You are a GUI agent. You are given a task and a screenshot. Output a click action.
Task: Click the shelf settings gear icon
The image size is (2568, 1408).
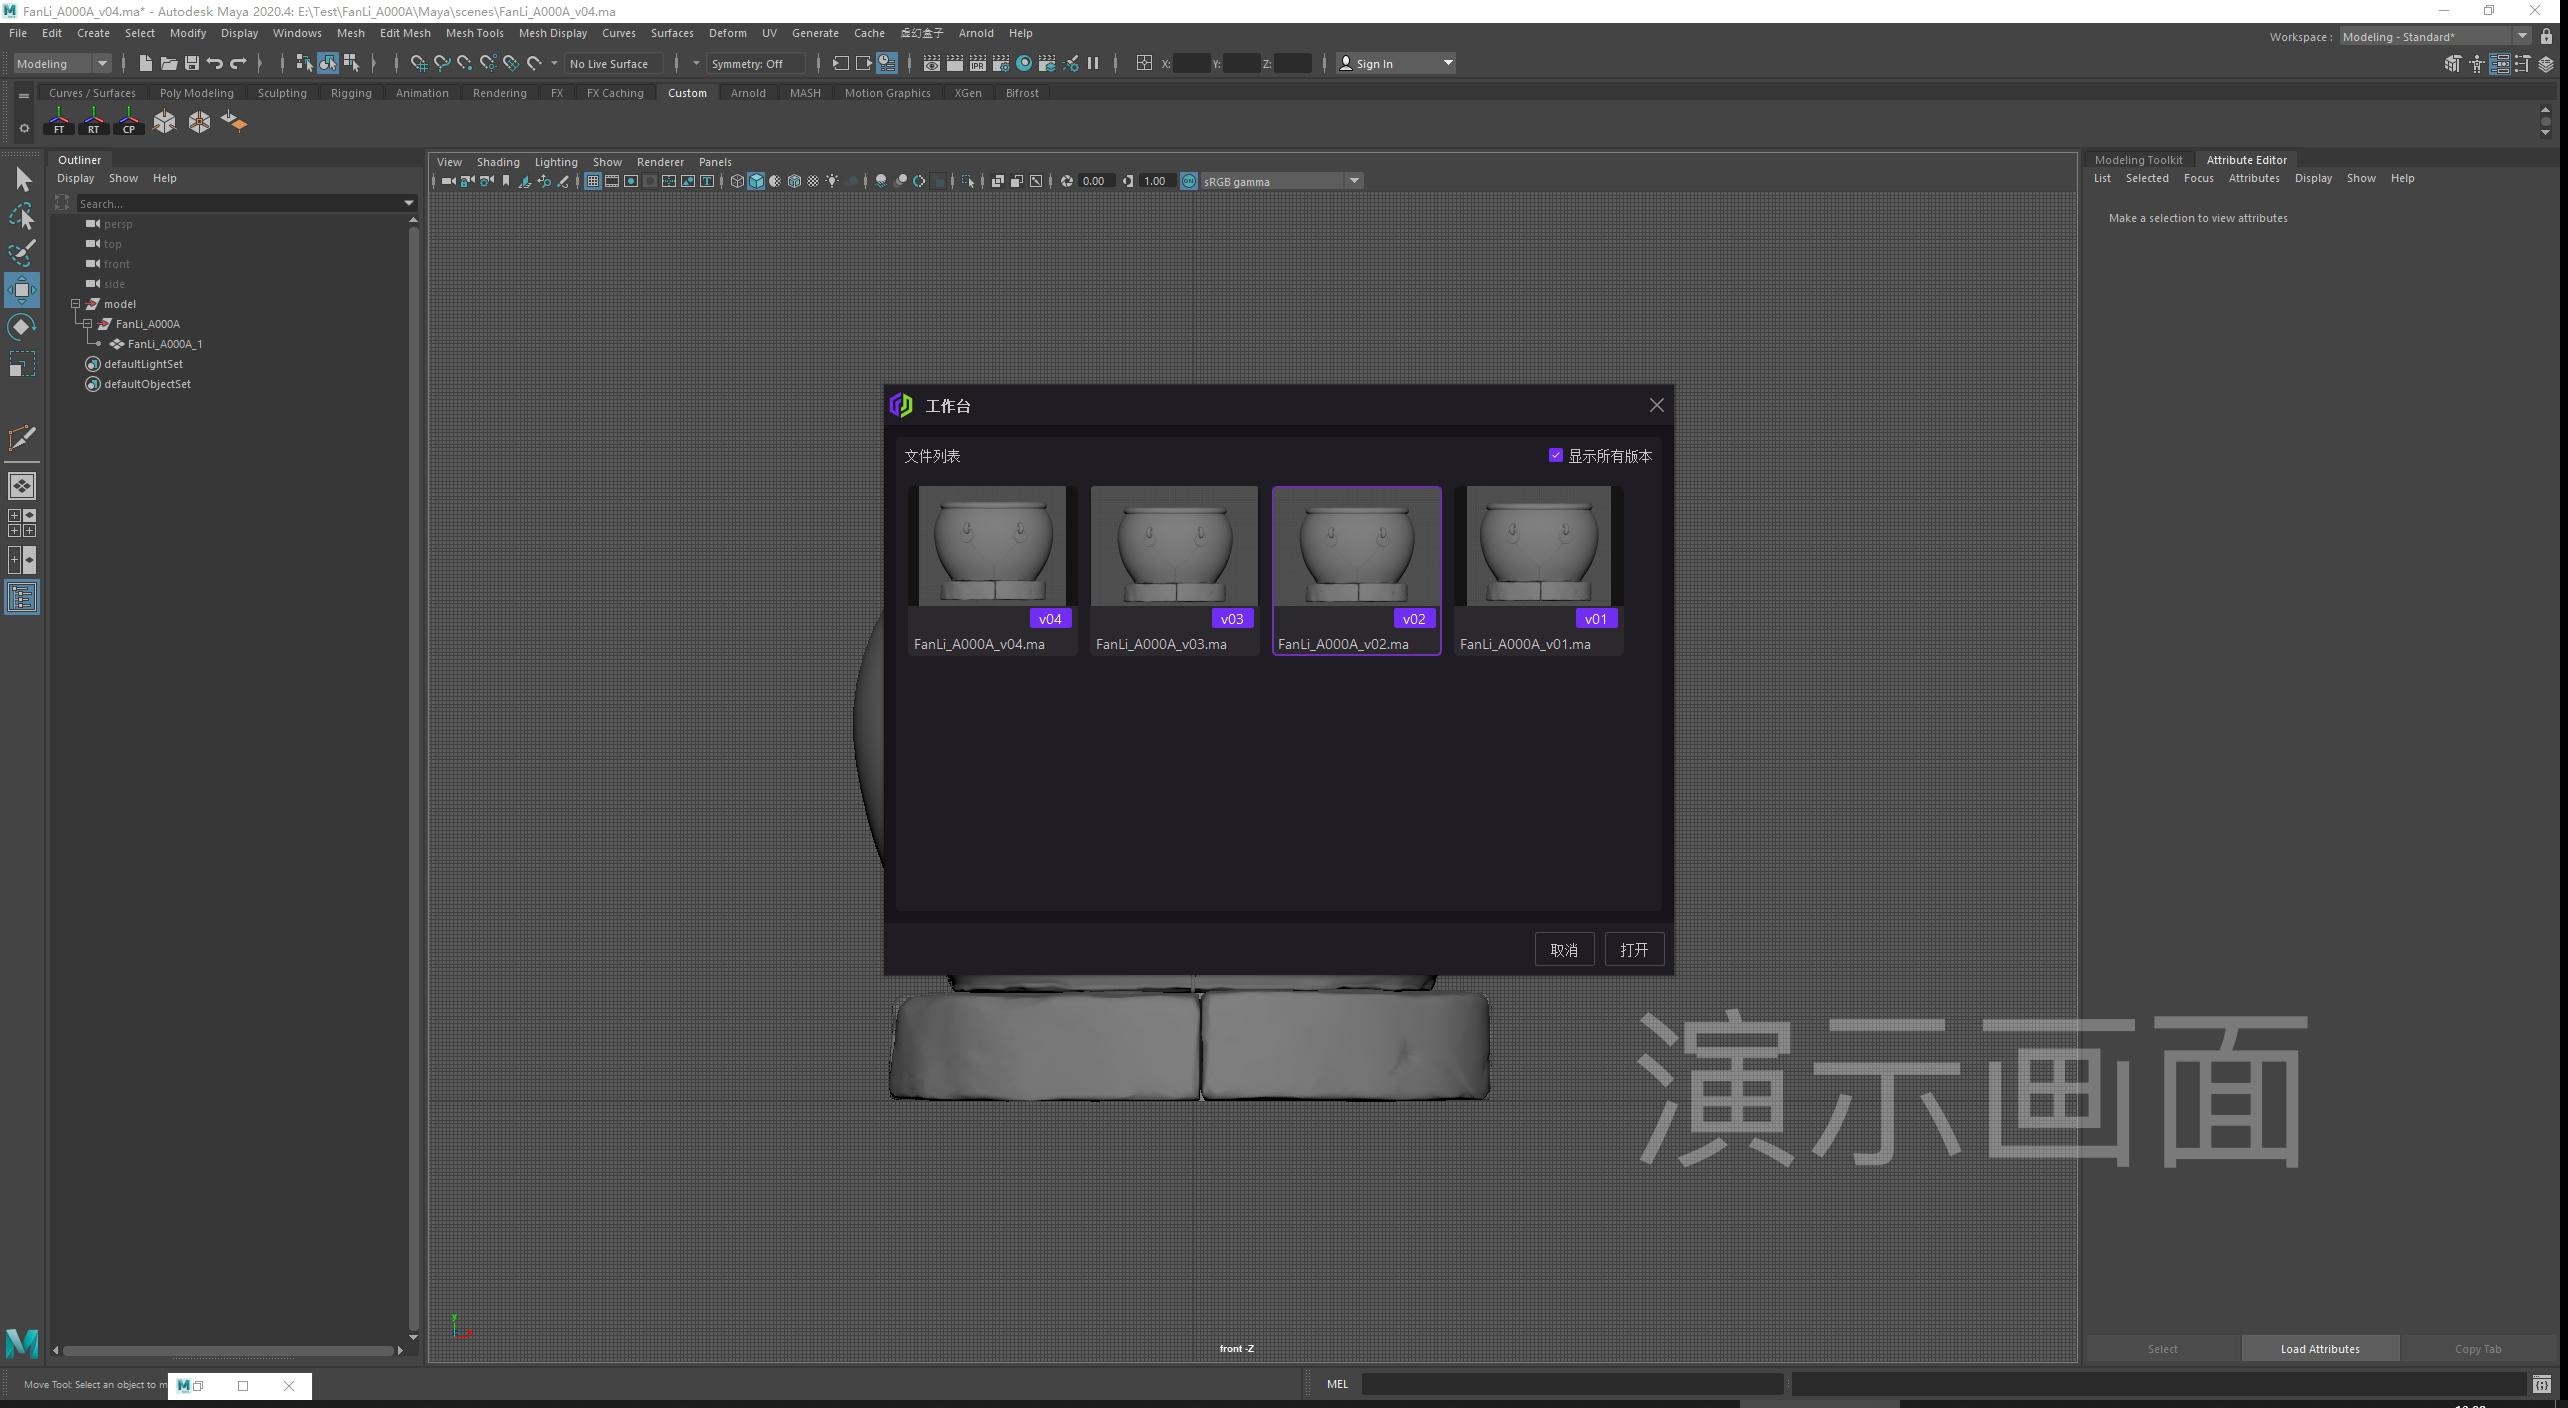coord(24,128)
